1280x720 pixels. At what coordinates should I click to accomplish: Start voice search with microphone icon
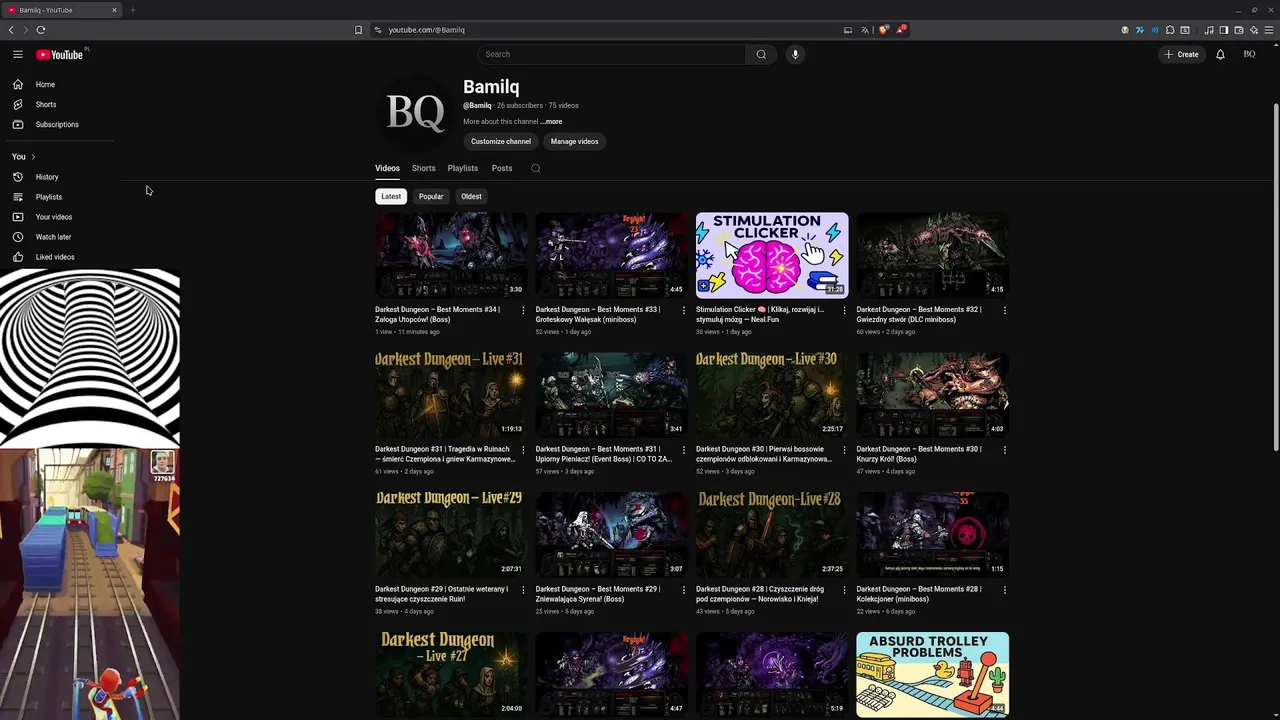click(x=795, y=54)
